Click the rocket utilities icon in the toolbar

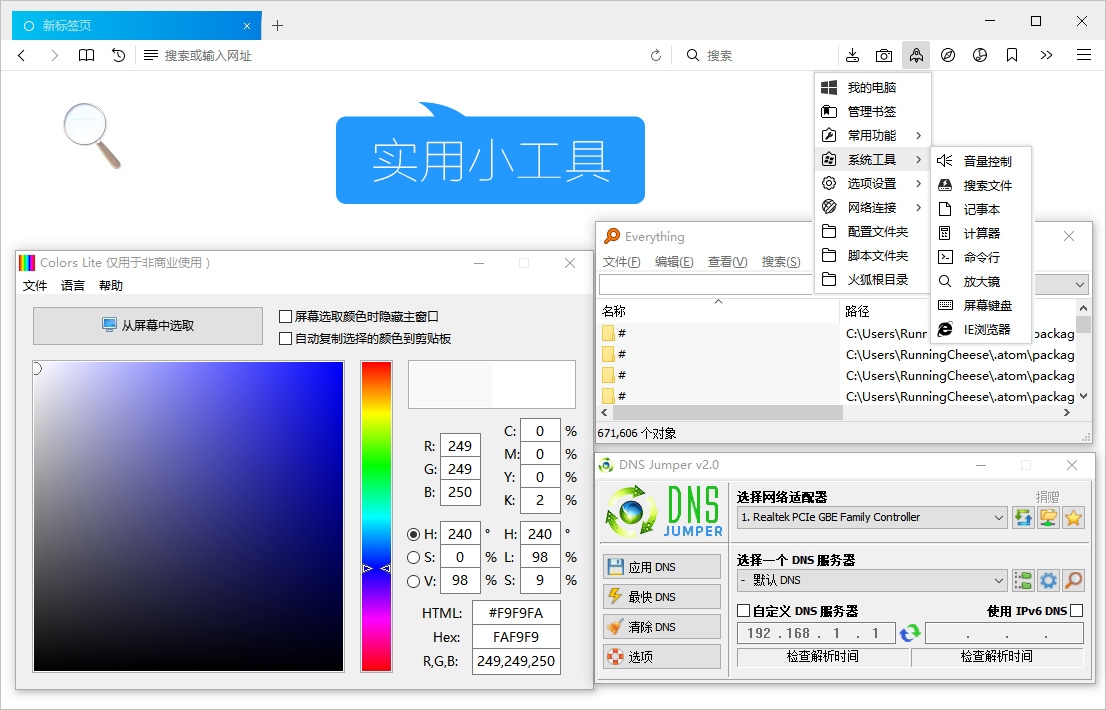tap(916, 55)
